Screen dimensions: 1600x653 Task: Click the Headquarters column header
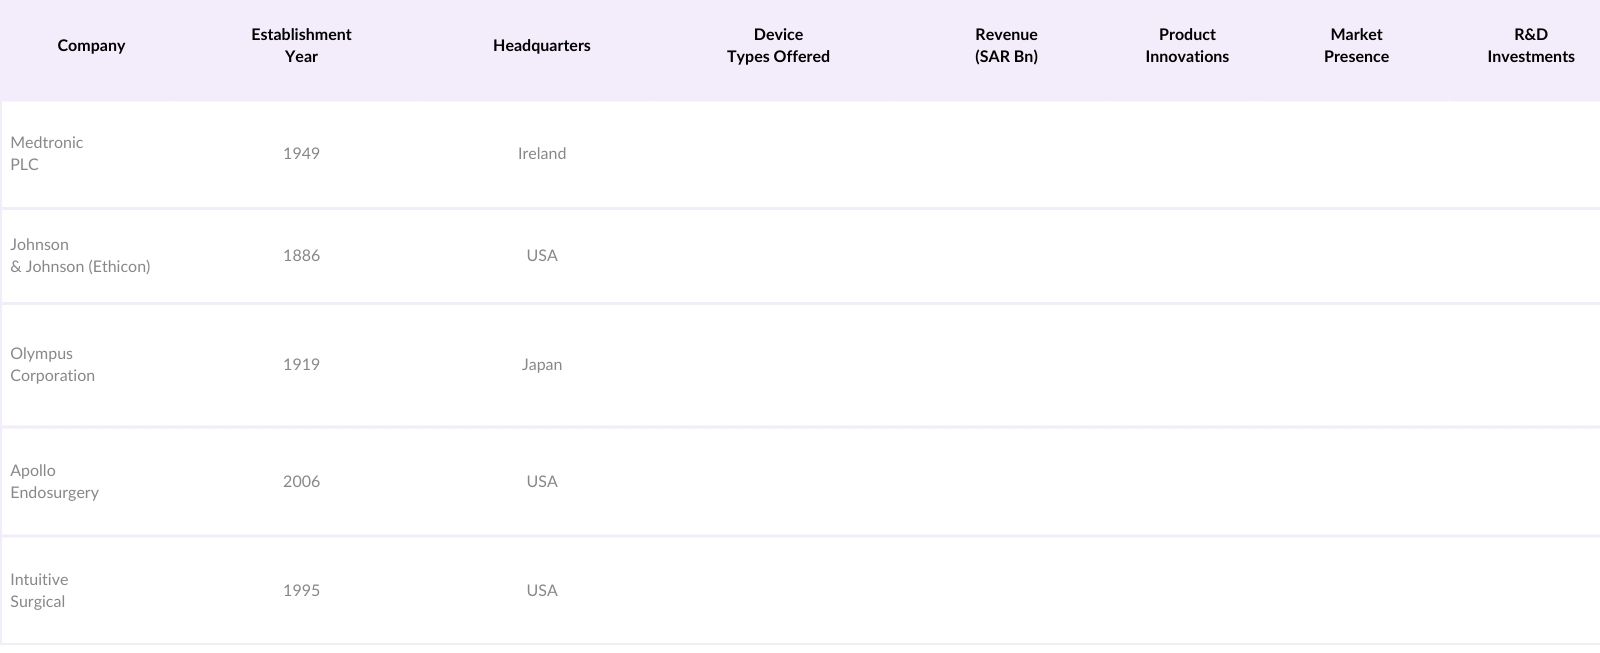tap(541, 46)
